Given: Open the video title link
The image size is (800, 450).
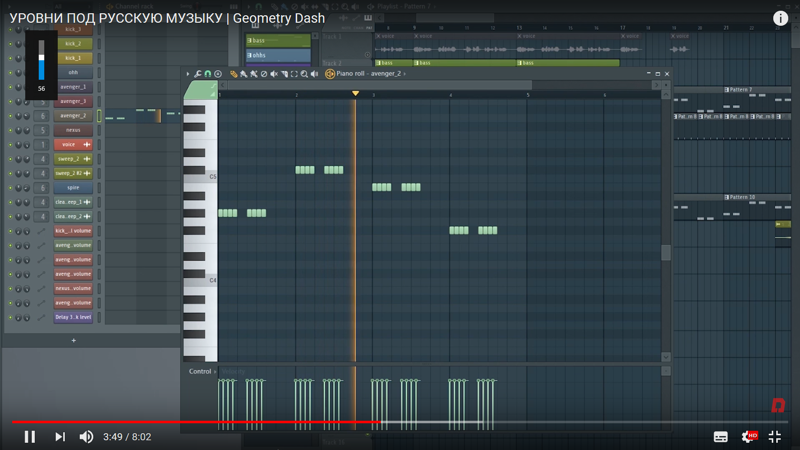Looking at the screenshot, I should (167, 18).
